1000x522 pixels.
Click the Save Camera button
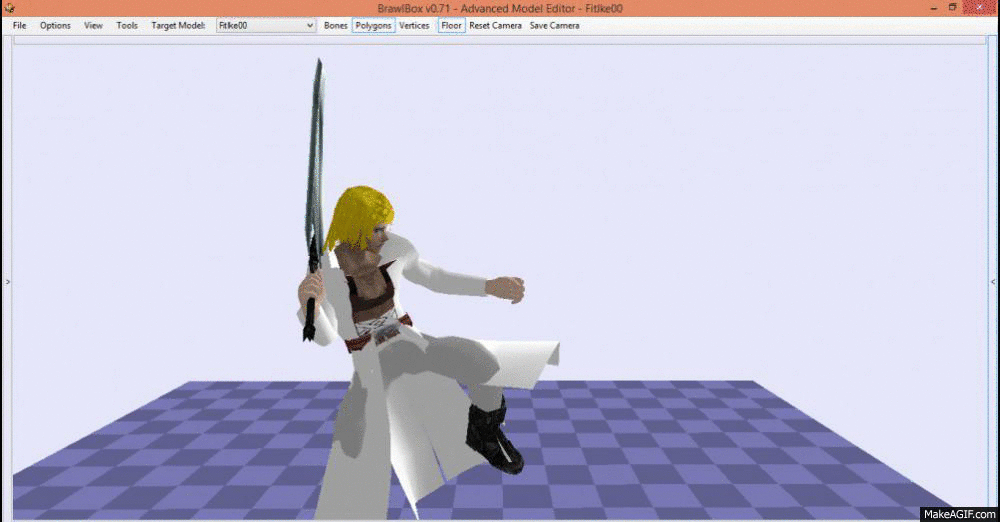click(x=554, y=25)
